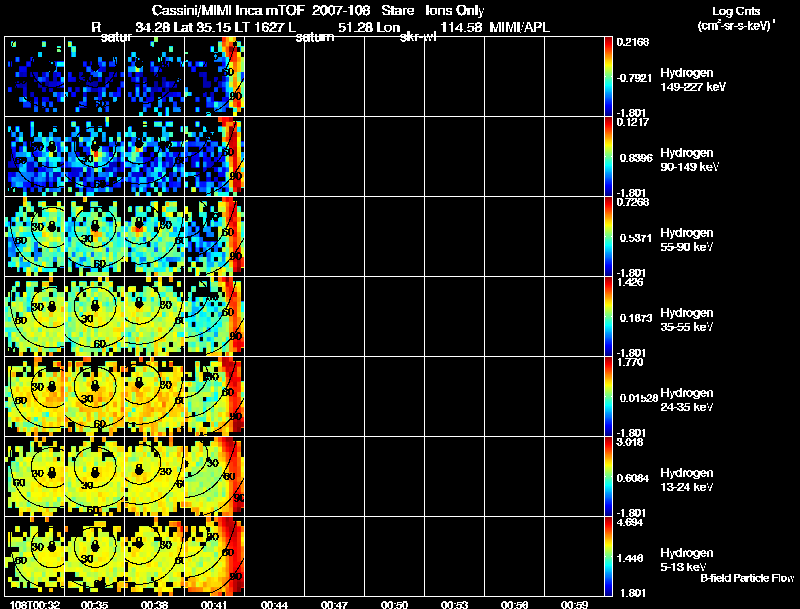Click the 00:41 time axis tick label
The width and height of the screenshot is (800, 609).
pyautogui.click(x=215, y=604)
